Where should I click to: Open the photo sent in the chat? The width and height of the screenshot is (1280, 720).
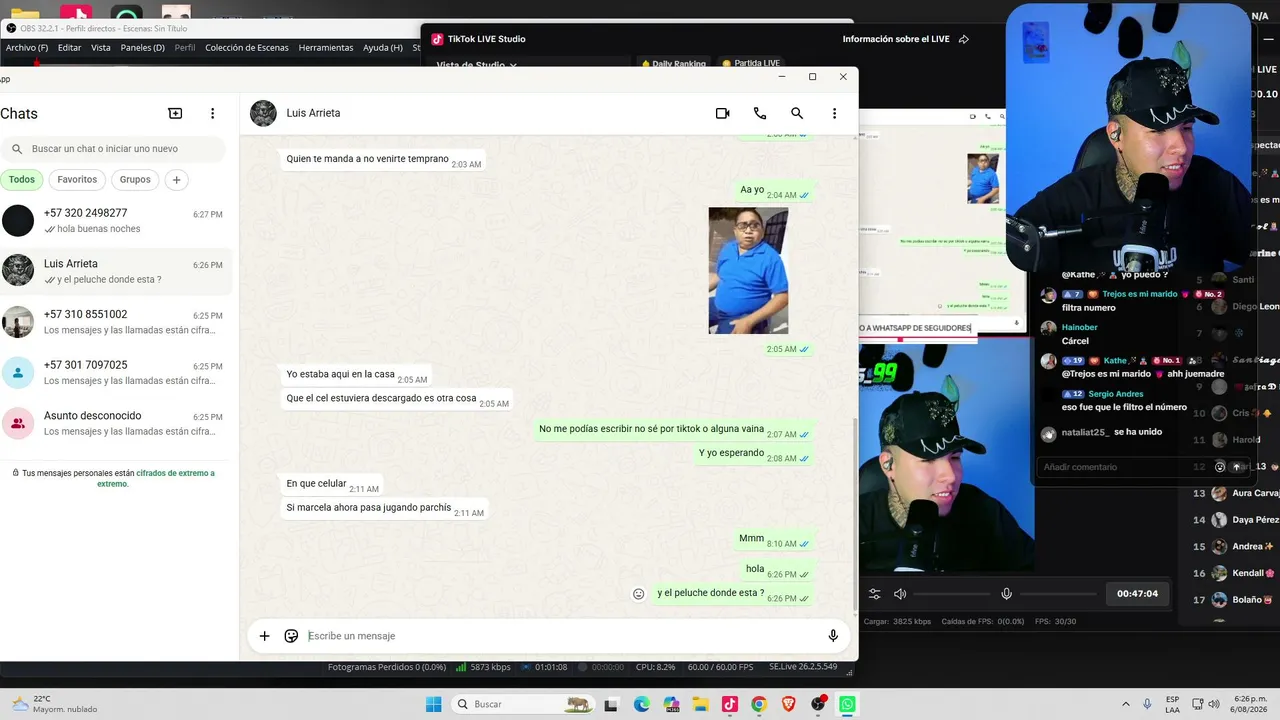click(x=748, y=270)
